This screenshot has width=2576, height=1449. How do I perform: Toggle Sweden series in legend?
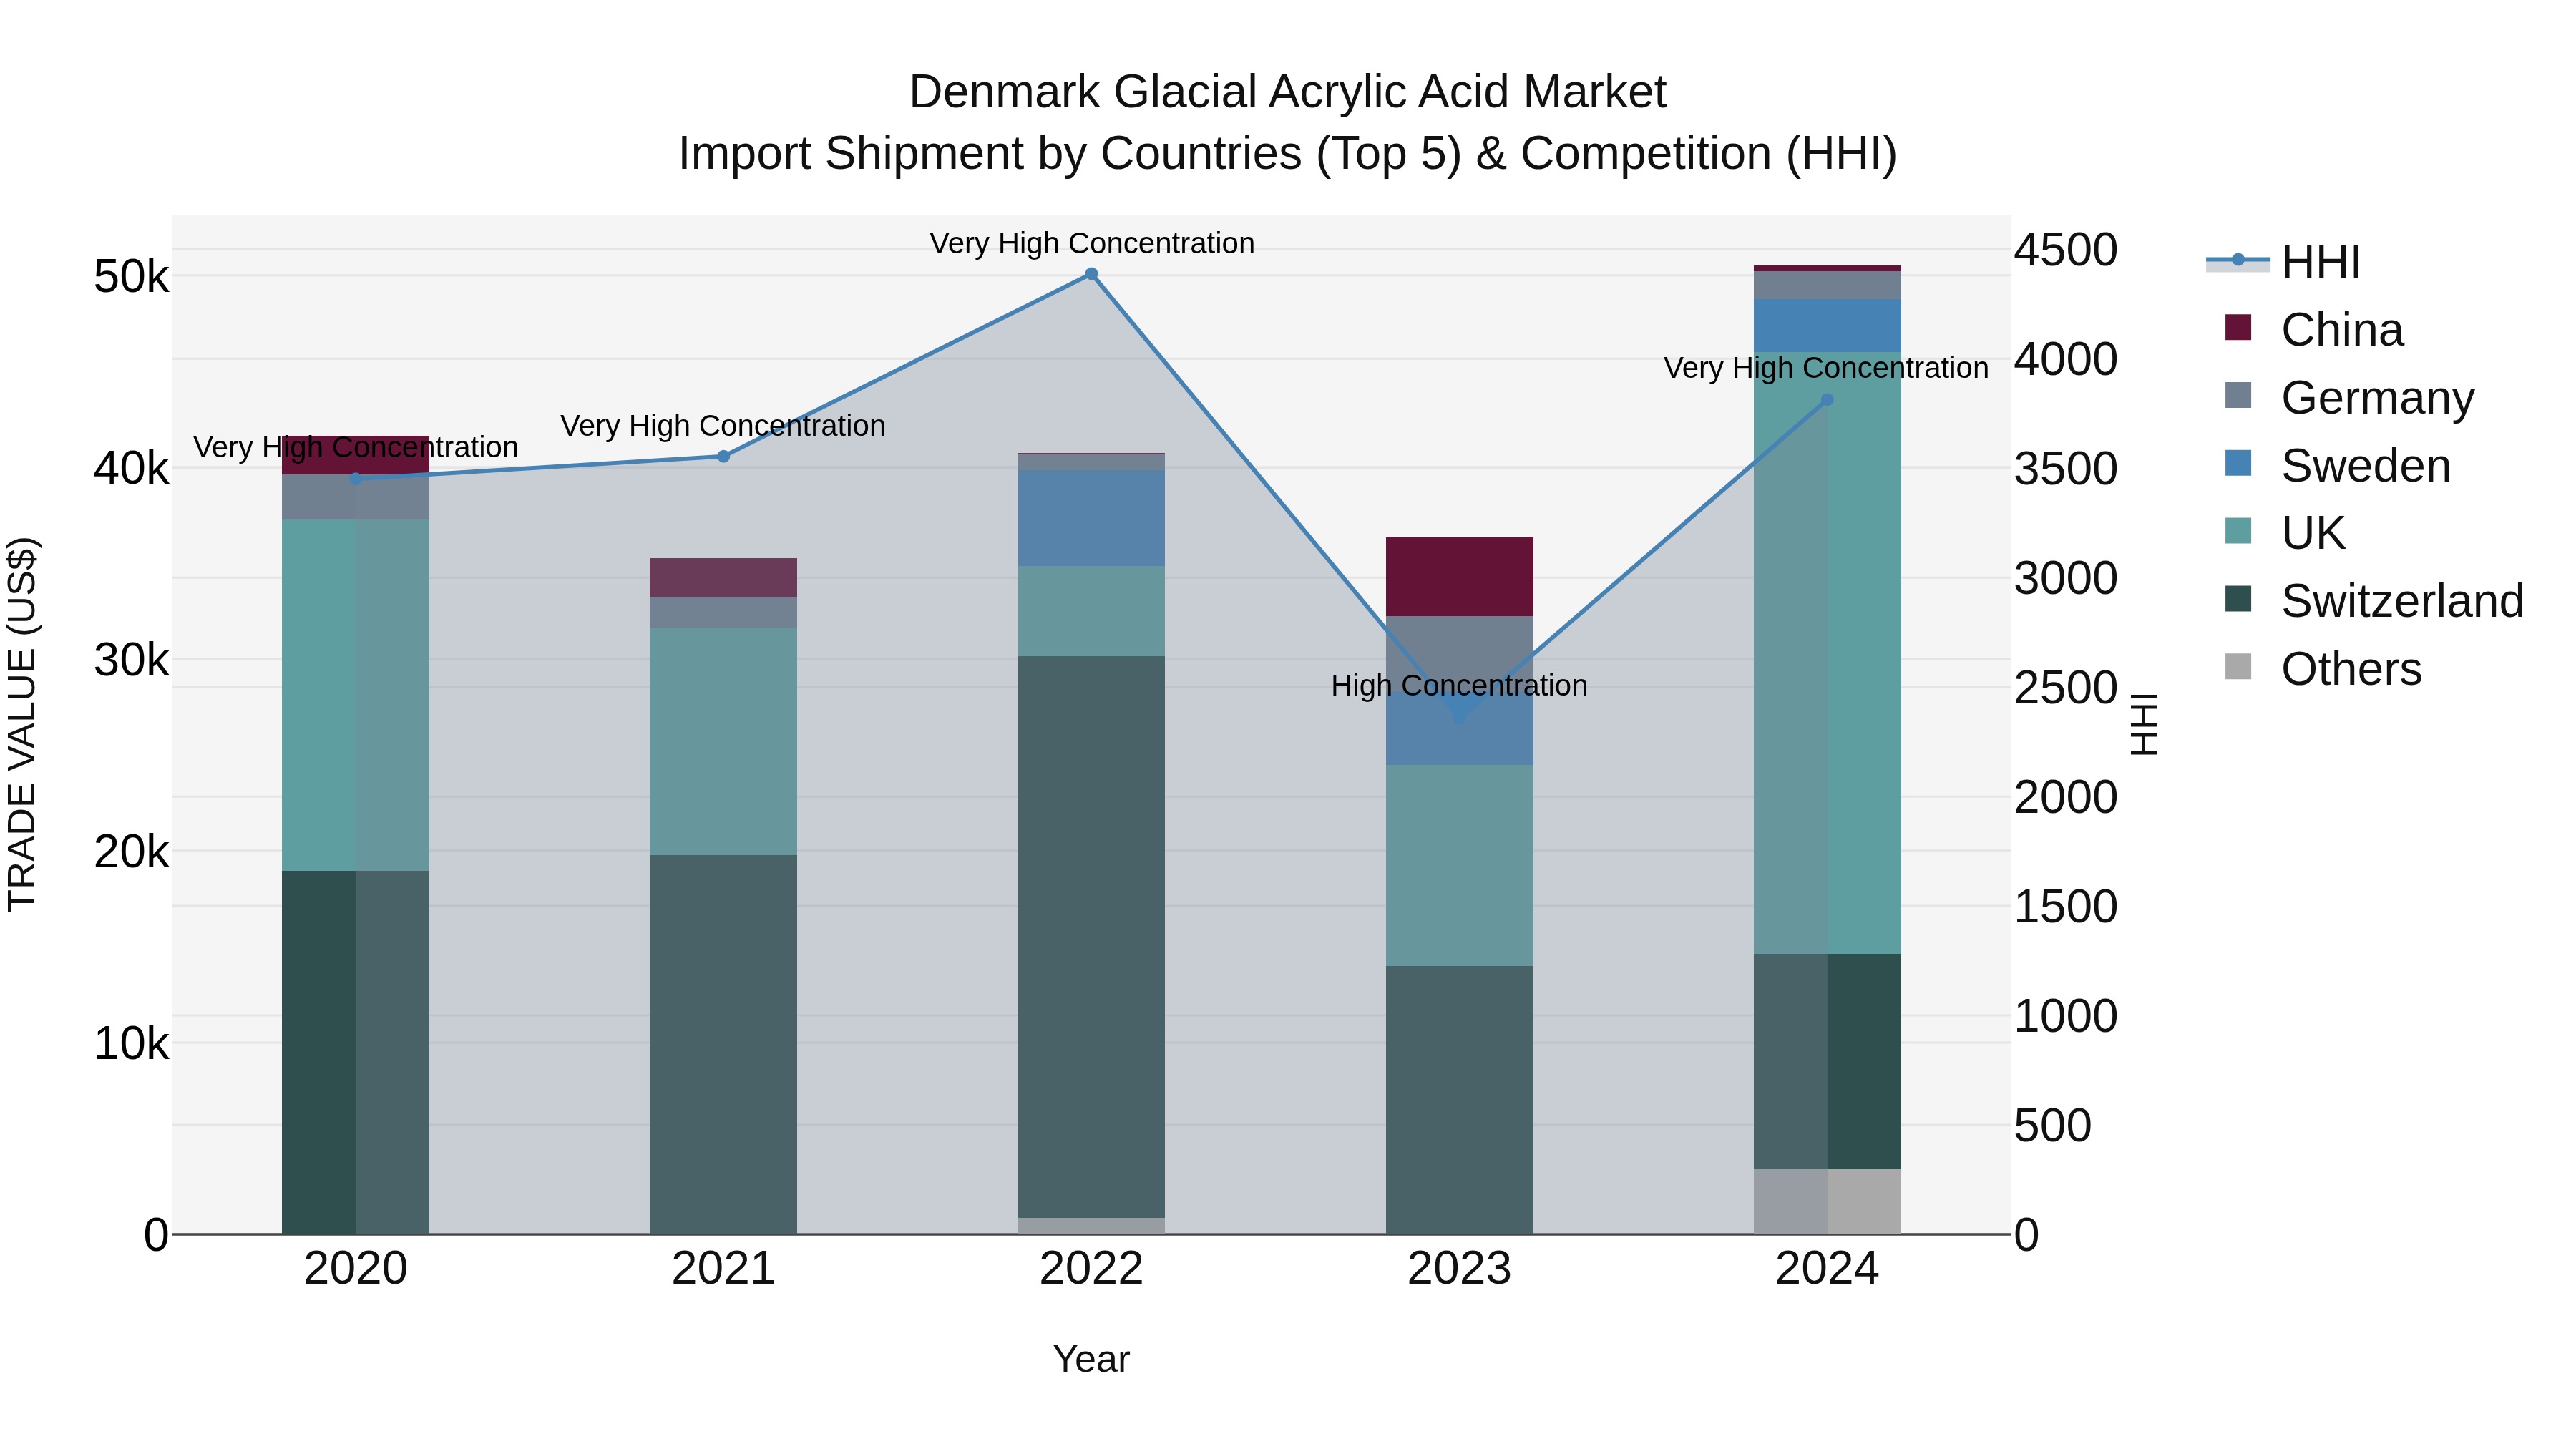[2337, 465]
